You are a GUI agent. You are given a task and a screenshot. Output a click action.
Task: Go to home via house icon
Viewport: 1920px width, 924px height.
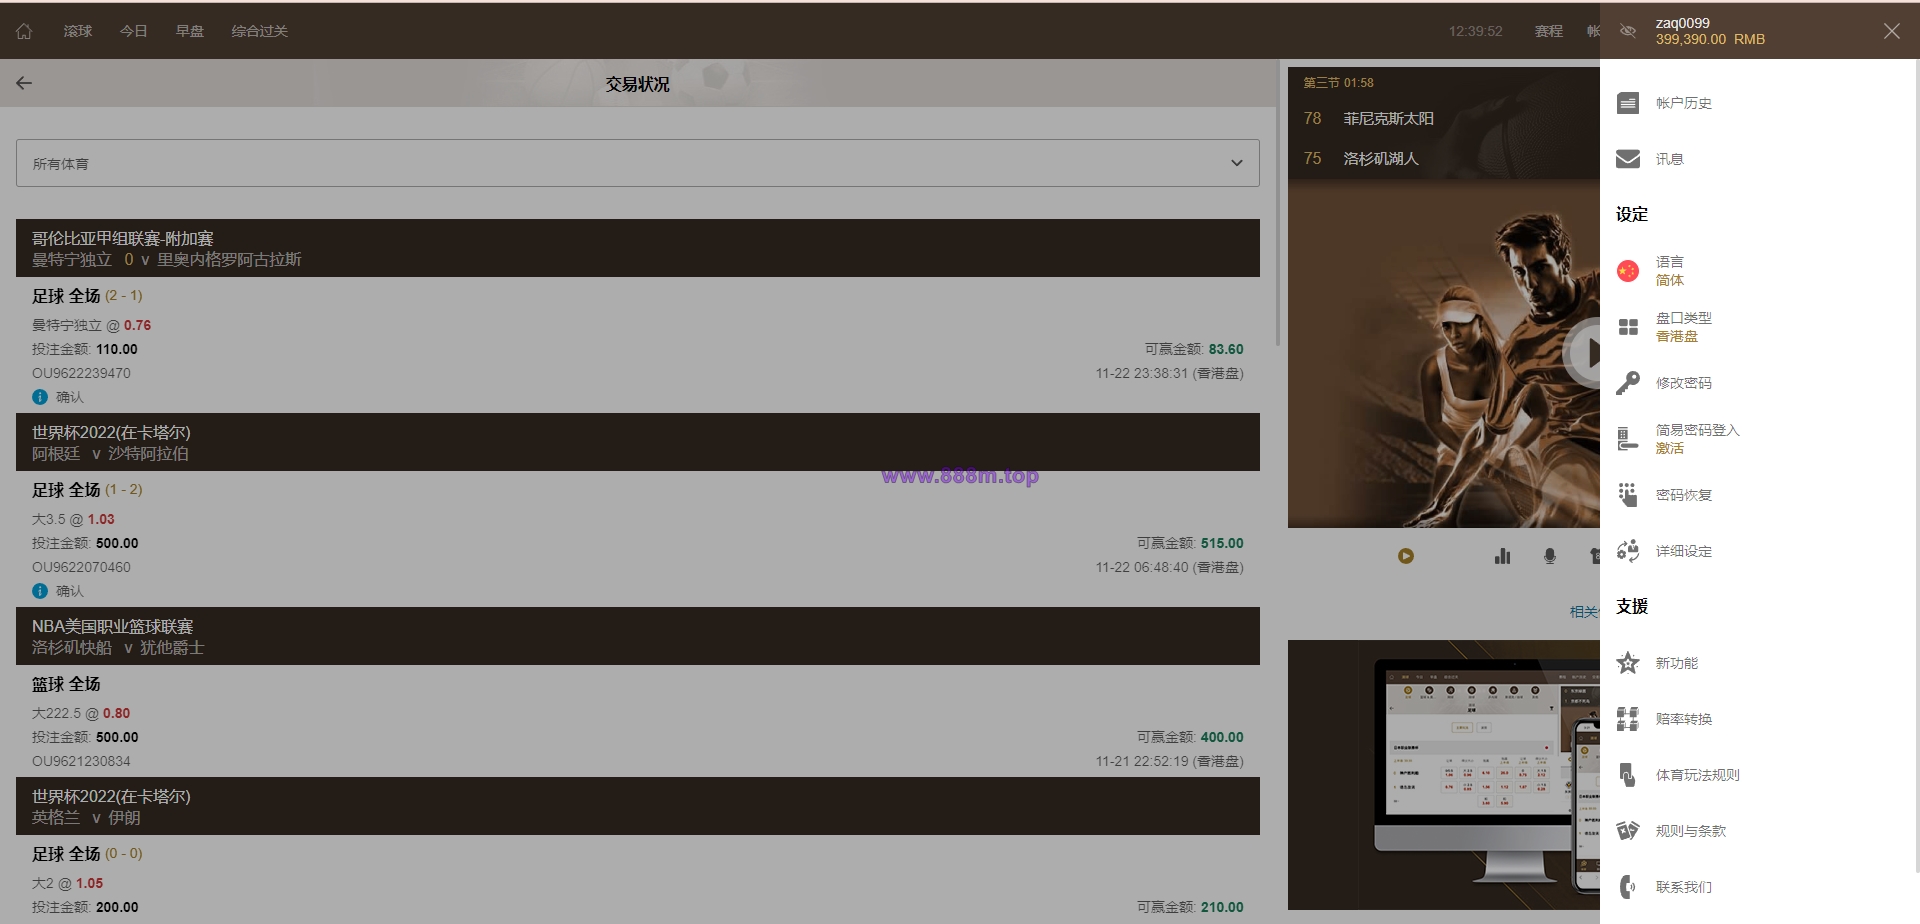pyautogui.click(x=24, y=31)
